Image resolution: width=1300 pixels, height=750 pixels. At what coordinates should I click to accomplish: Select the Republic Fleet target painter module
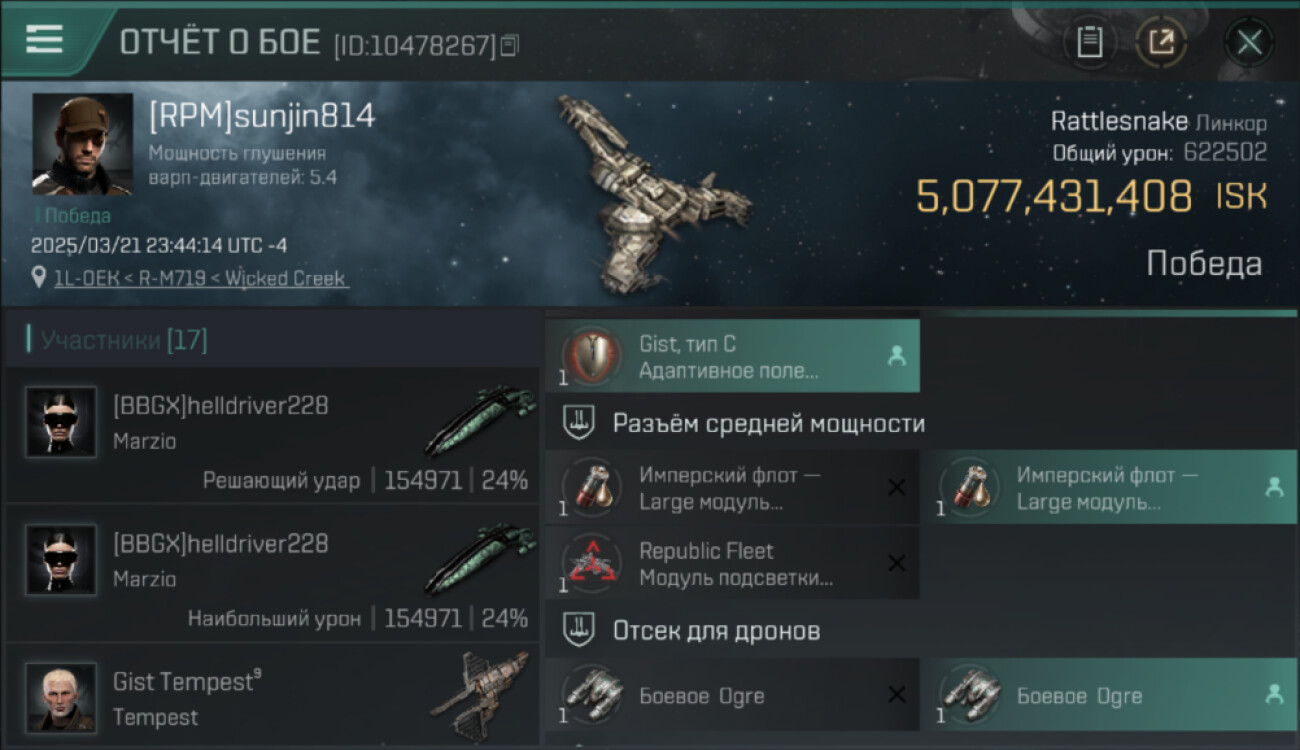[x=733, y=563]
